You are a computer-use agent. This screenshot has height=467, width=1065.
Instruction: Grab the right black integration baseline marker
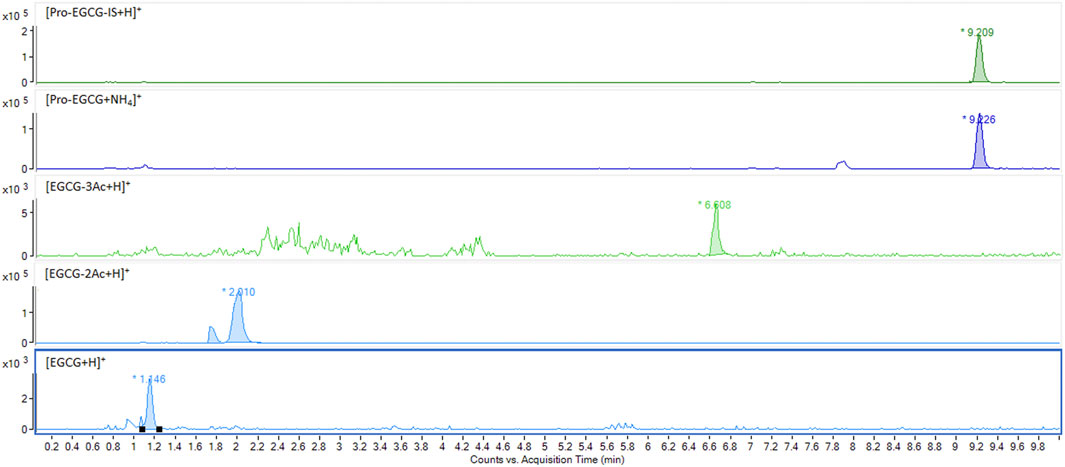click(x=159, y=429)
